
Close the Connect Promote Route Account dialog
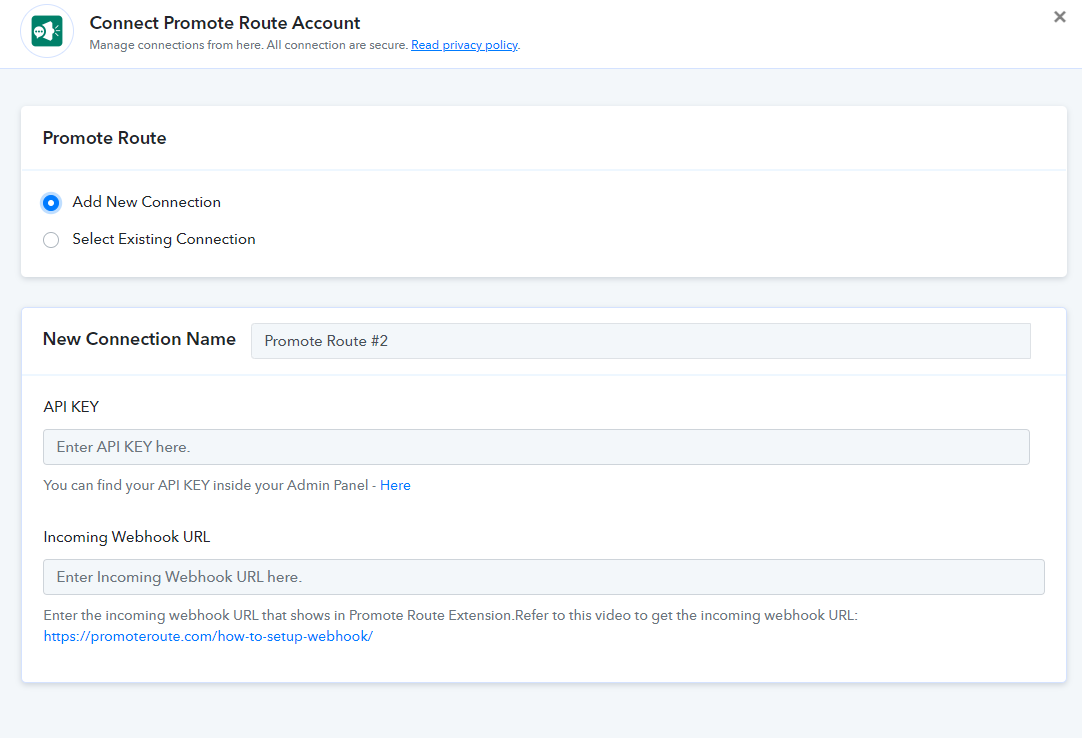(x=1060, y=17)
